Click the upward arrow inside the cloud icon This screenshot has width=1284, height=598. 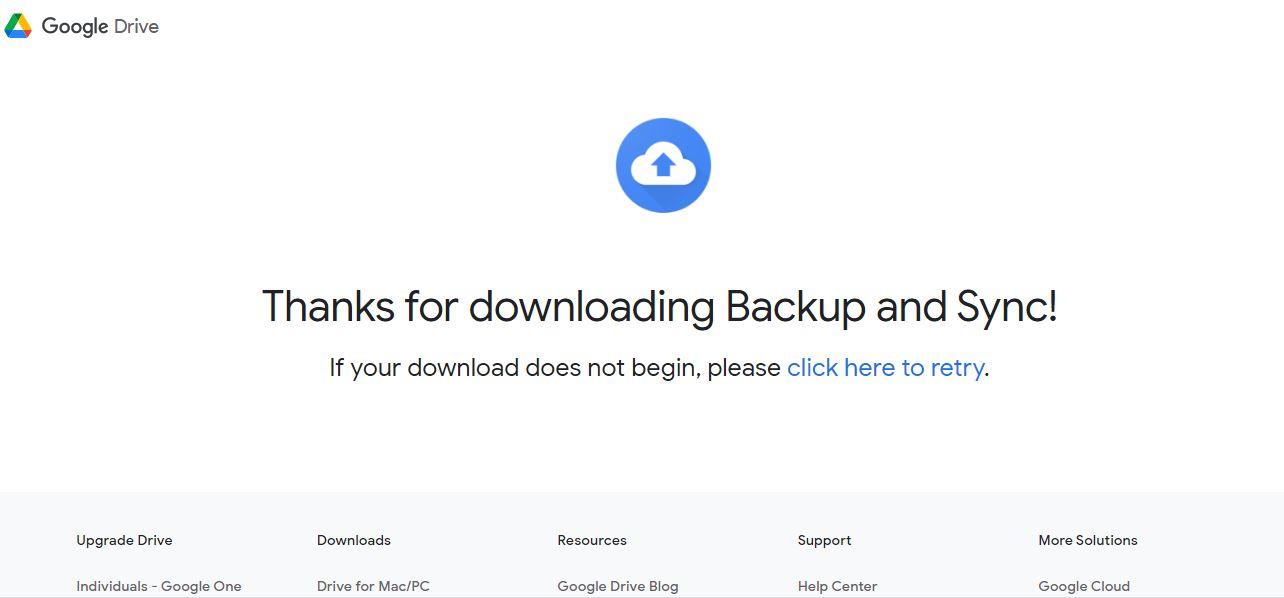[x=663, y=165]
